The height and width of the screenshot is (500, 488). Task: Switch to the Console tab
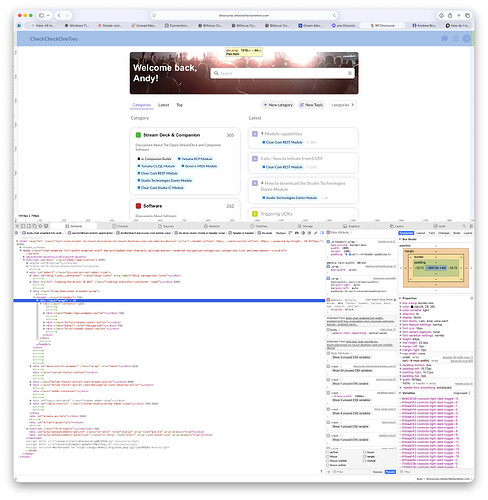(x=120, y=226)
